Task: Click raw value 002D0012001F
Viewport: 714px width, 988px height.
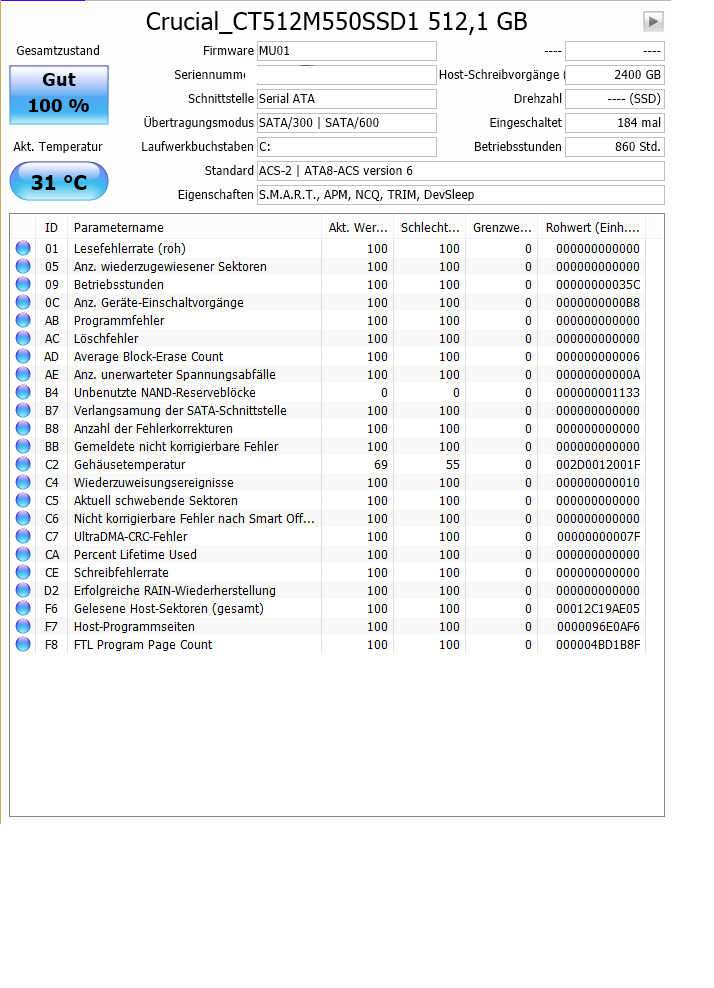Action: click(597, 464)
